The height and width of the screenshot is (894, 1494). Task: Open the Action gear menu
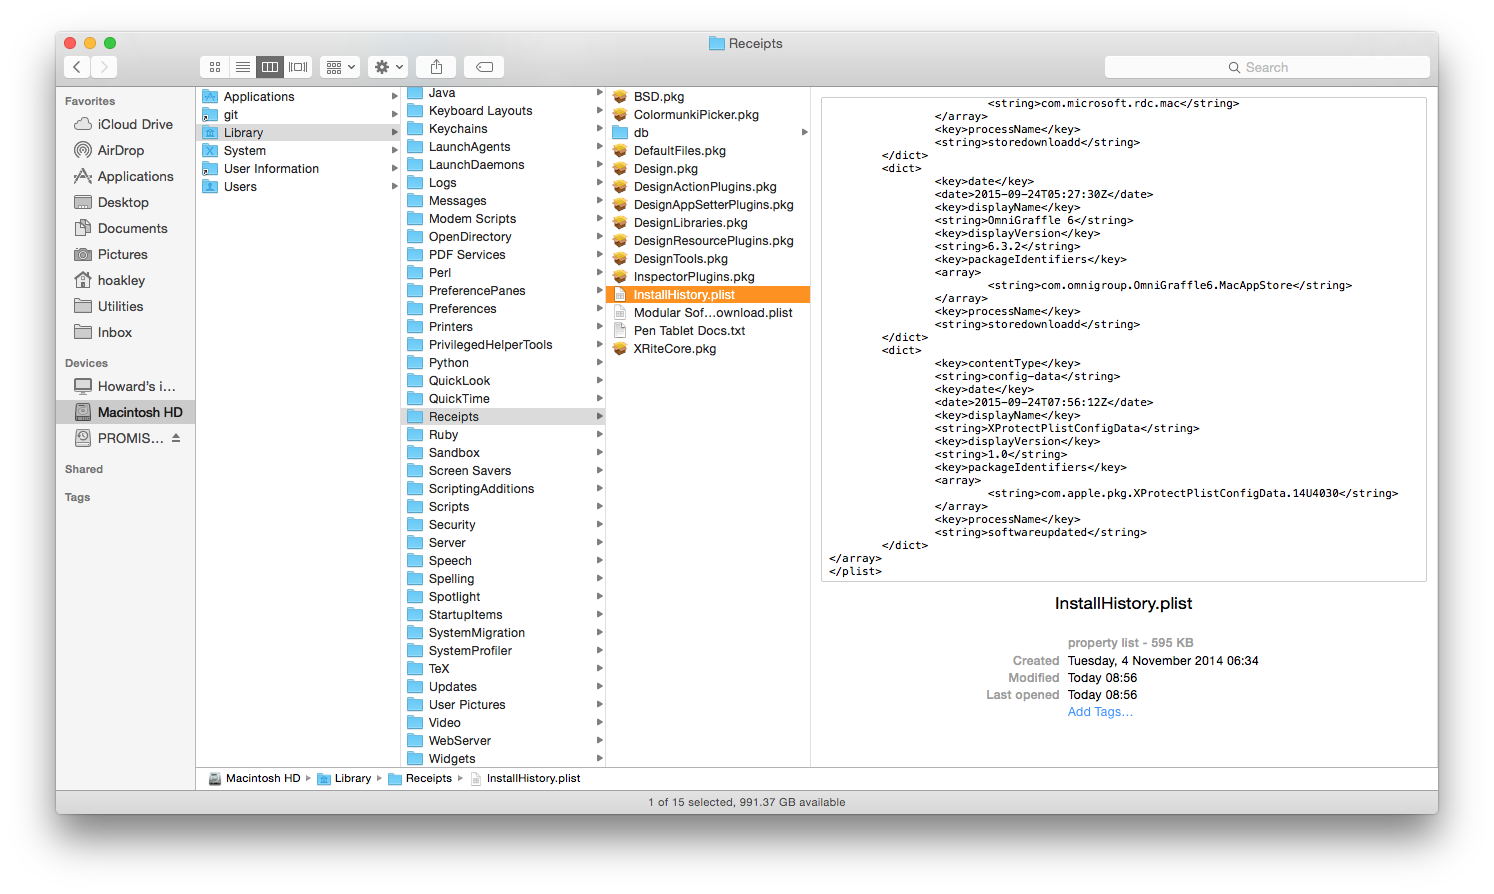(388, 67)
